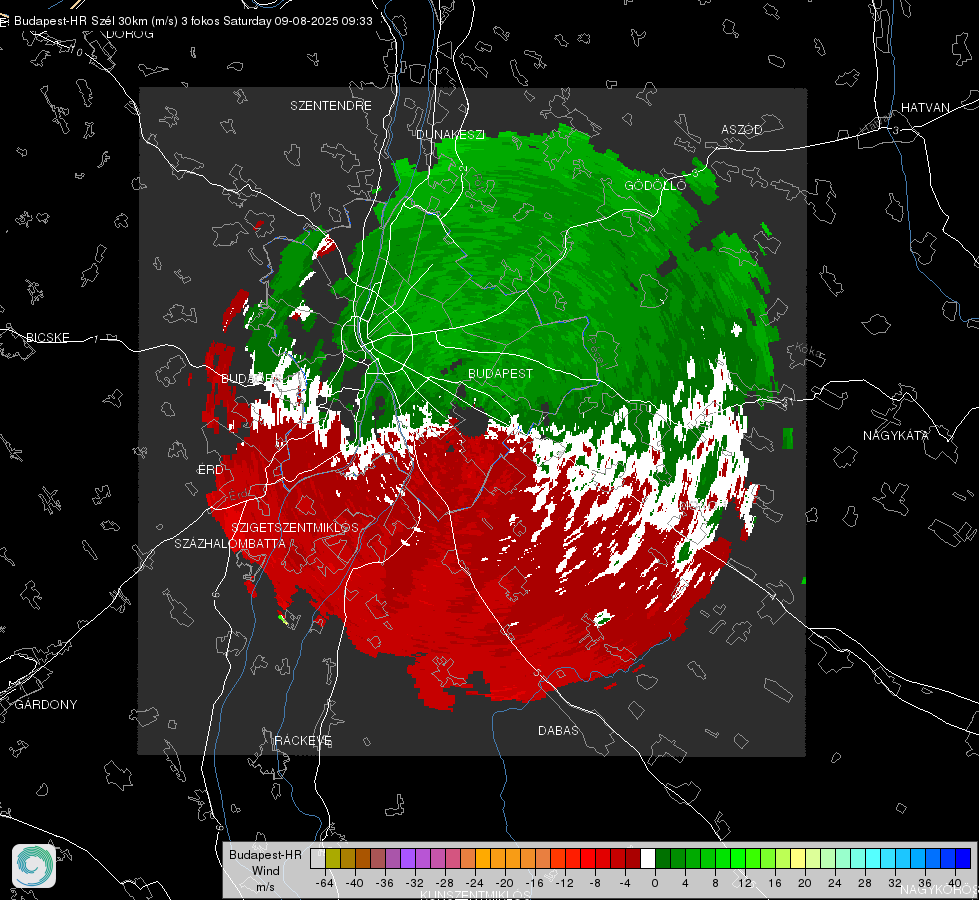Screen dimensions: 979x900
Task: Click the -24 value in the legend
Action: [x=475, y=883]
